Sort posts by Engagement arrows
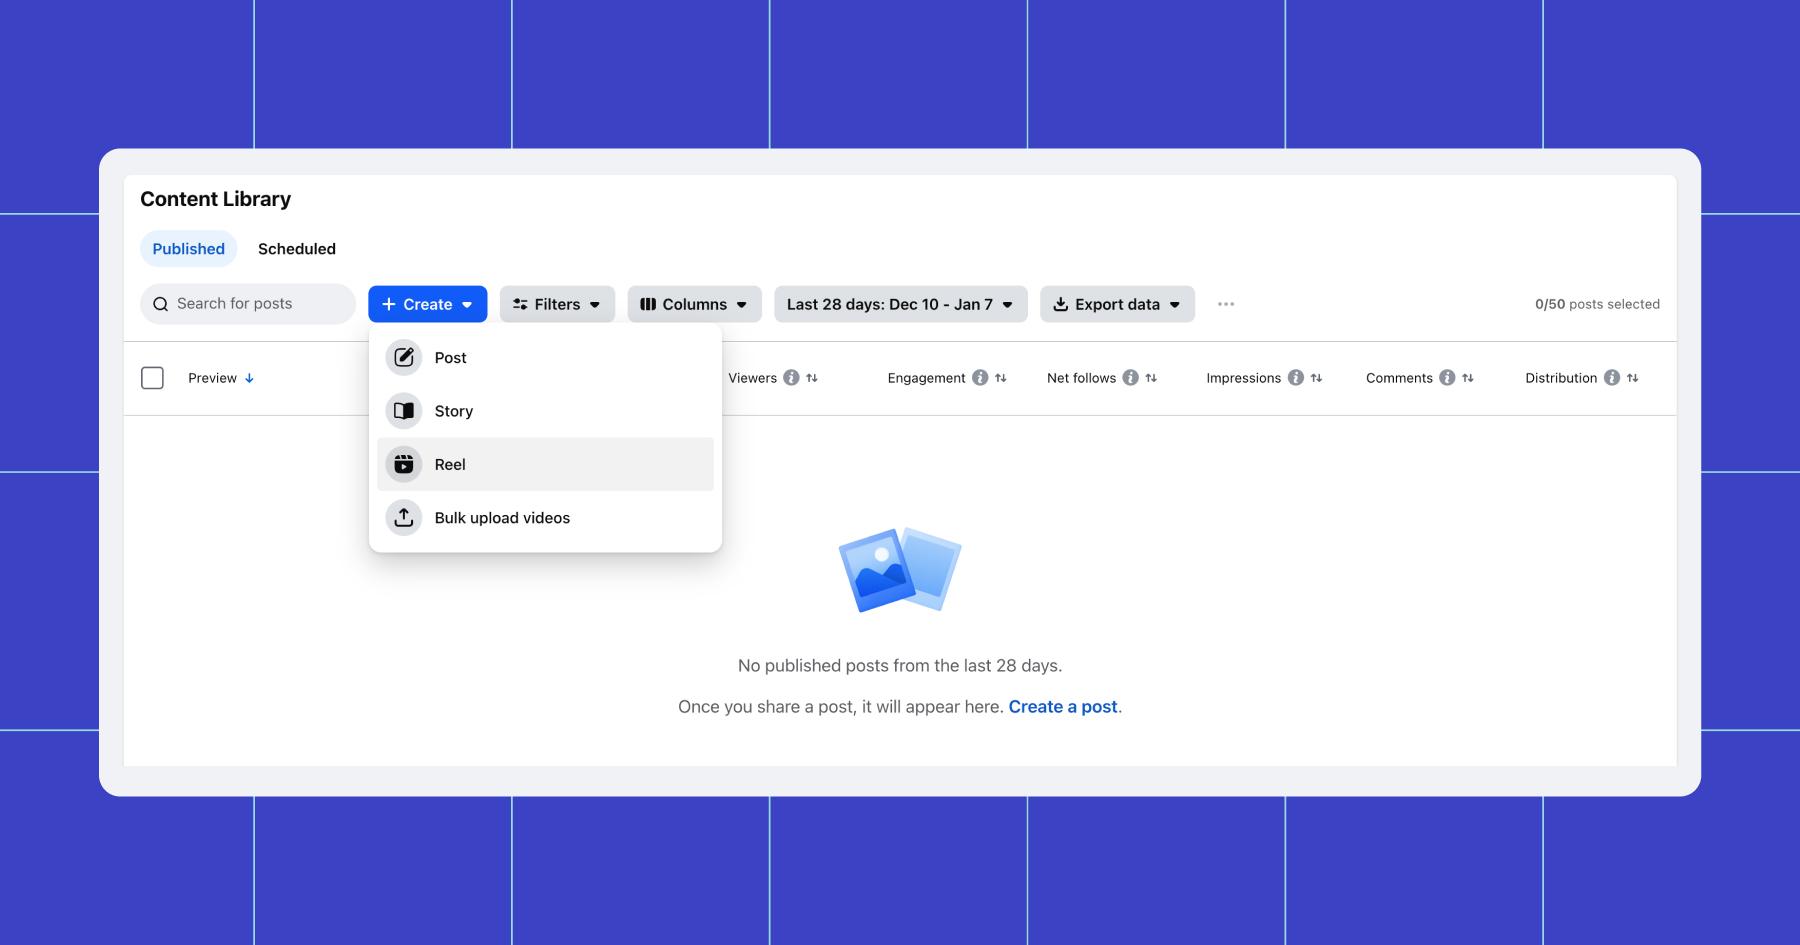The image size is (1800, 945). [x=1001, y=378]
